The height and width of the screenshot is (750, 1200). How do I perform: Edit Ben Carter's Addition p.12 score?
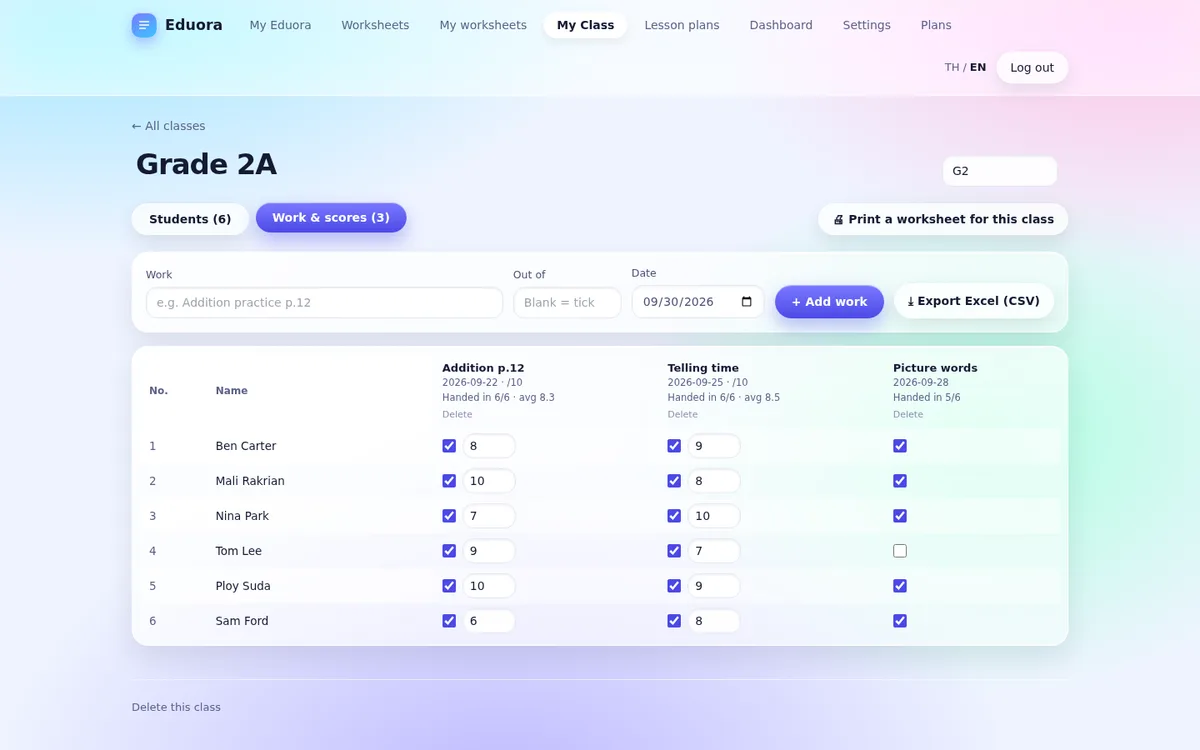pyautogui.click(x=489, y=446)
